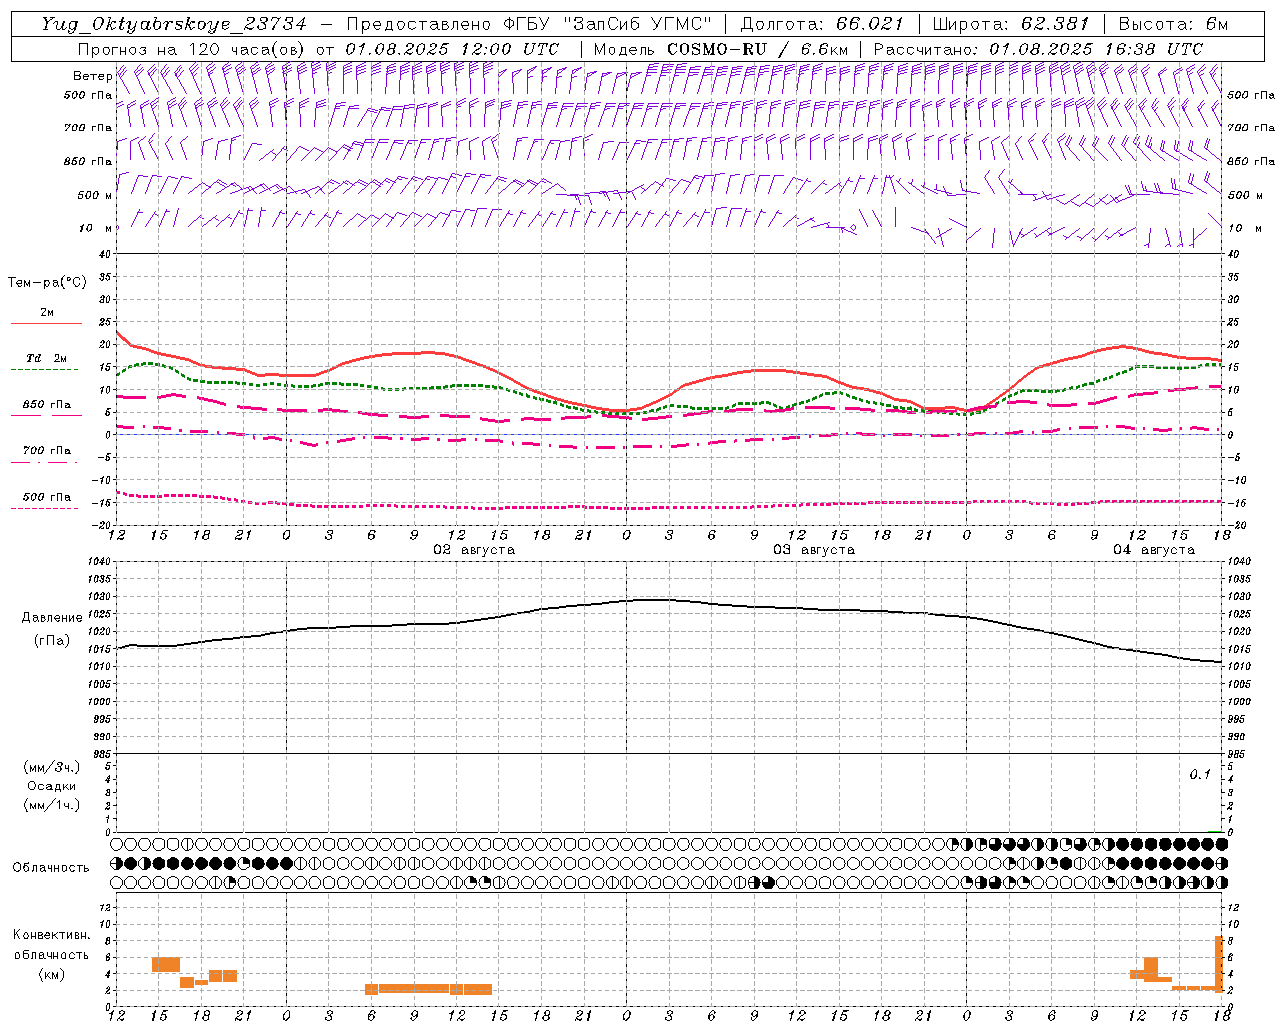Click the solid red line sample under 2м legend
The height and width of the screenshot is (1024, 1280).
pos(46,323)
